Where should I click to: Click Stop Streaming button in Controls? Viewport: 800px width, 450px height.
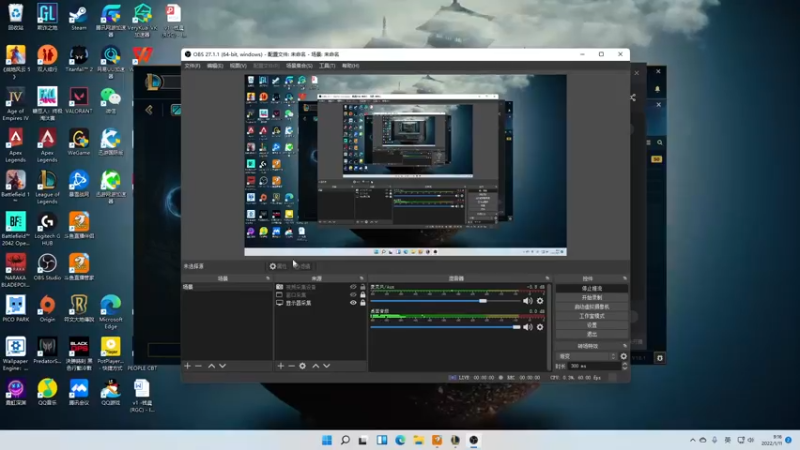(x=591, y=288)
